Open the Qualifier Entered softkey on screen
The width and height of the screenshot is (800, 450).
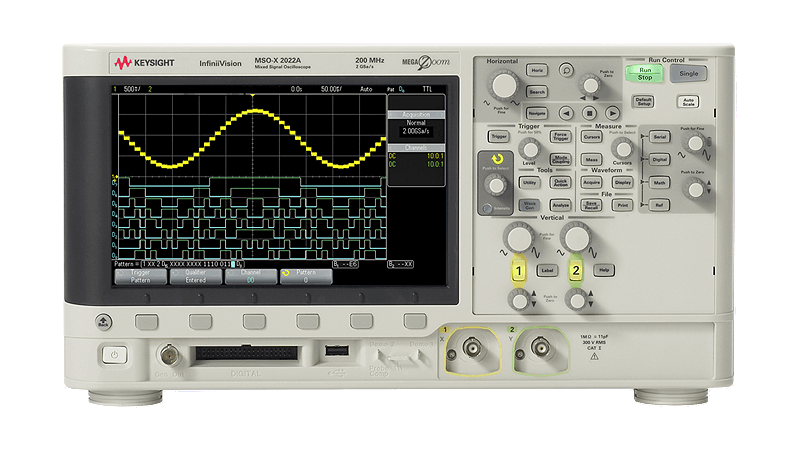click(195, 277)
